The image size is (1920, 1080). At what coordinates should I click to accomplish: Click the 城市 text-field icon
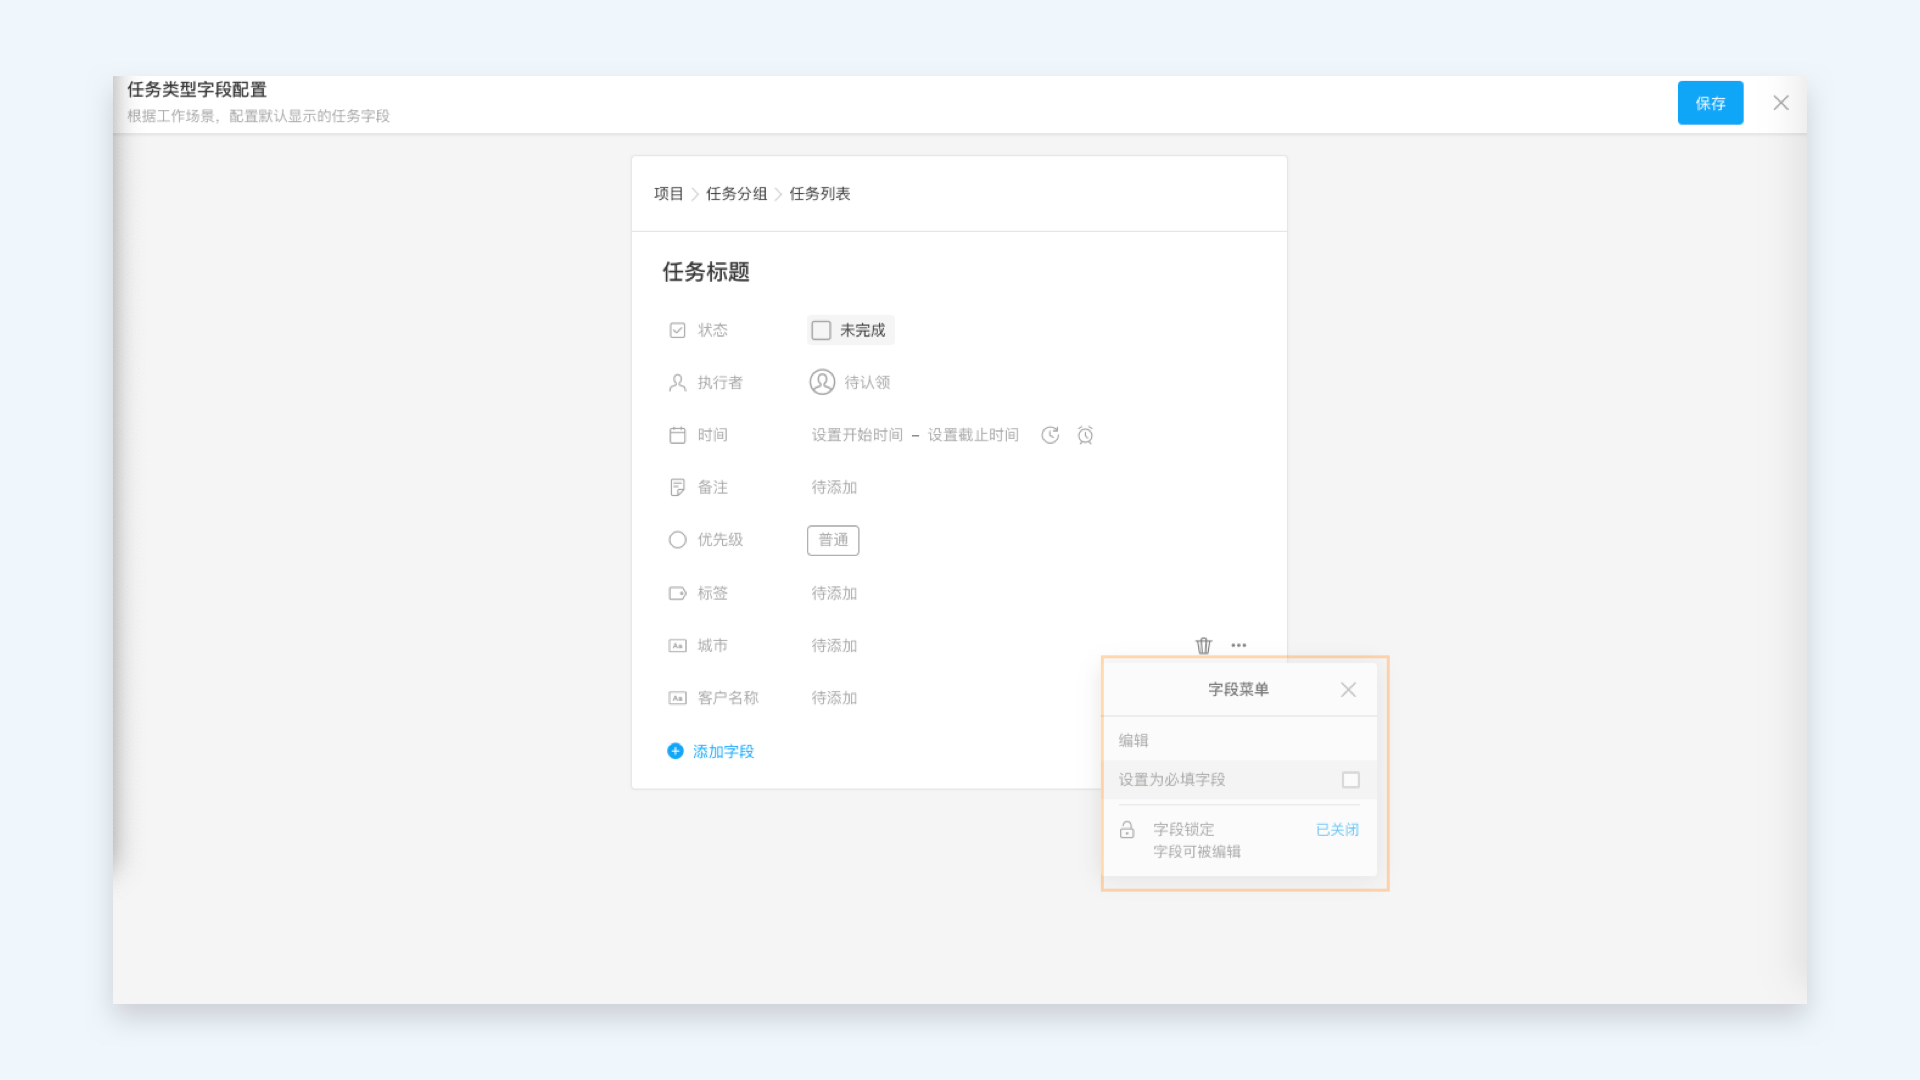click(677, 646)
